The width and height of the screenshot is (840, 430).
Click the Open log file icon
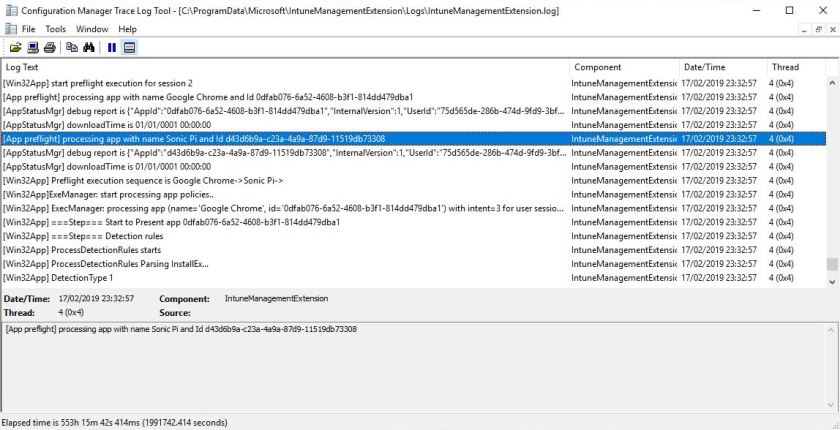click(15, 47)
